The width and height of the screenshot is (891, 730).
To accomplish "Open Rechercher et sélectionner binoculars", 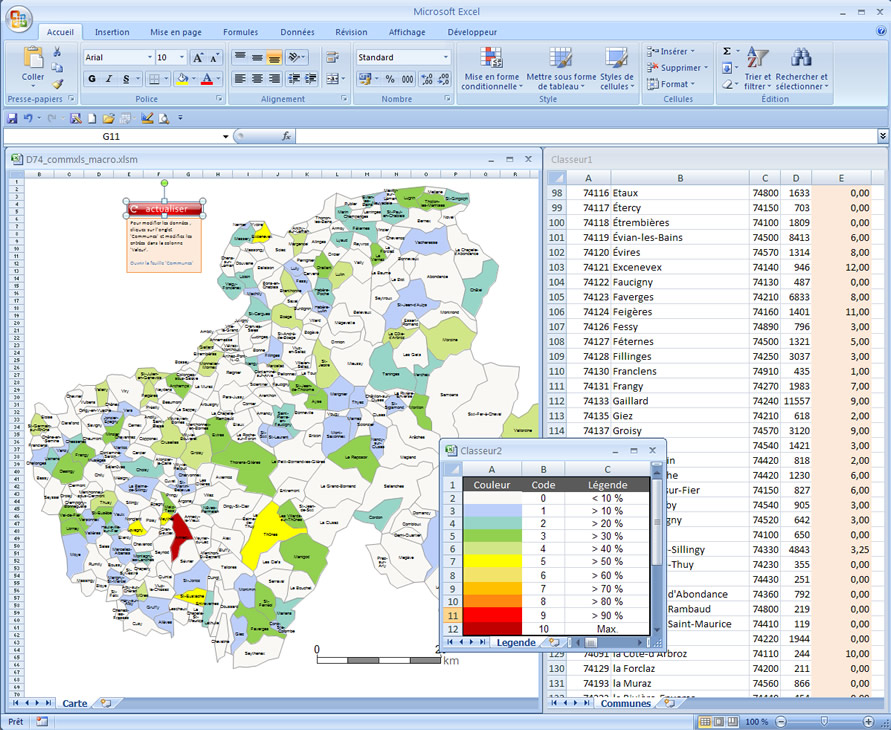I will point(801,68).
